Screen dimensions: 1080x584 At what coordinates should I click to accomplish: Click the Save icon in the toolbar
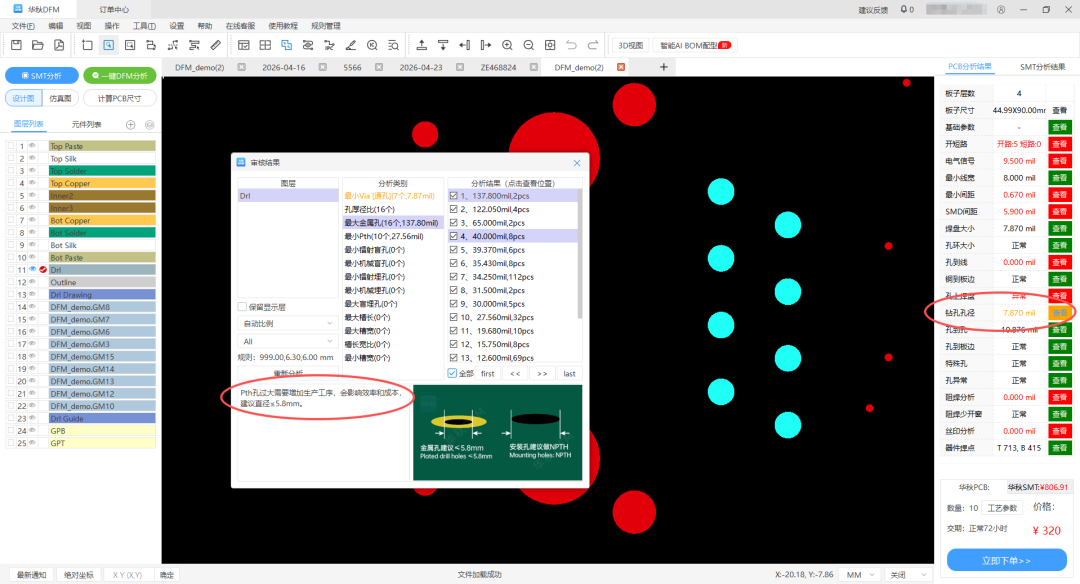click(14, 45)
